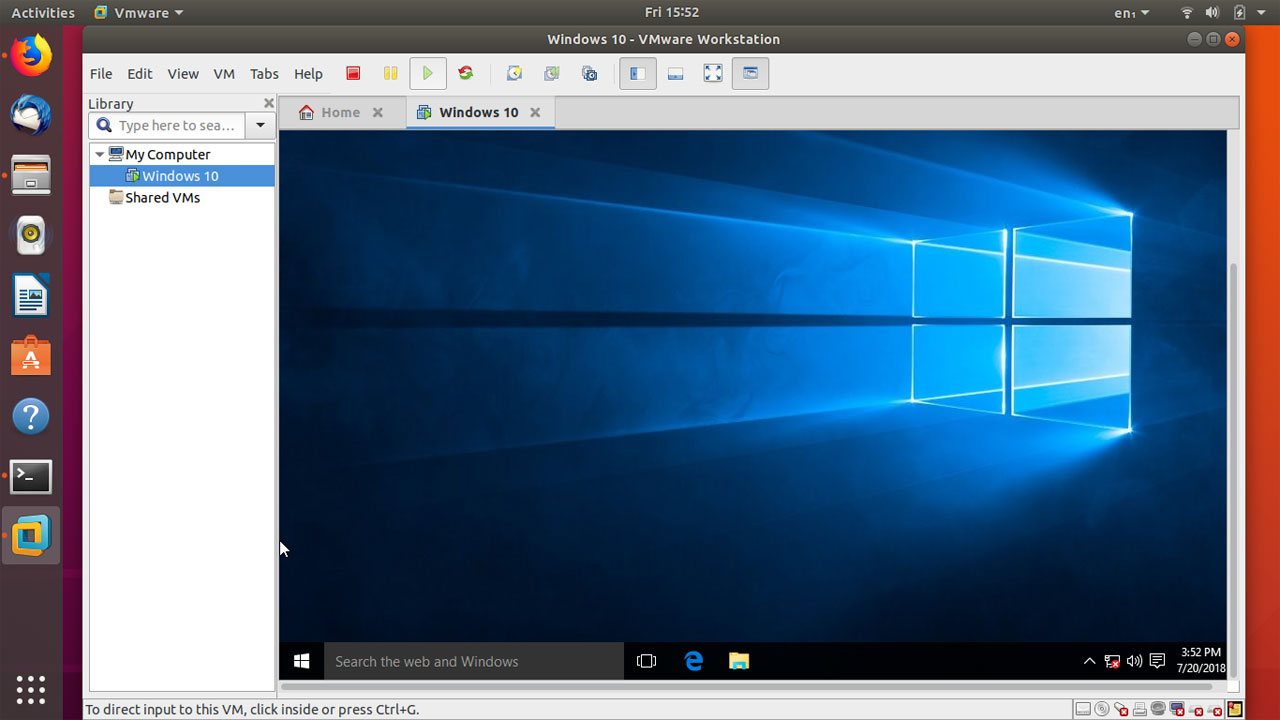Open the VM menu

pyautogui.click(x=223, y=73)
